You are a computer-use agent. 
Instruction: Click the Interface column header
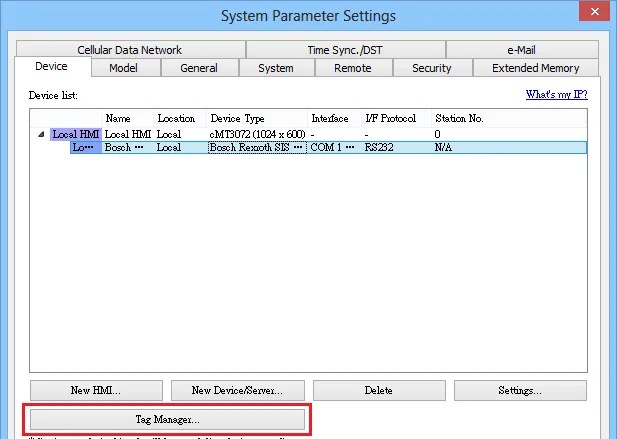pos(334,118)
